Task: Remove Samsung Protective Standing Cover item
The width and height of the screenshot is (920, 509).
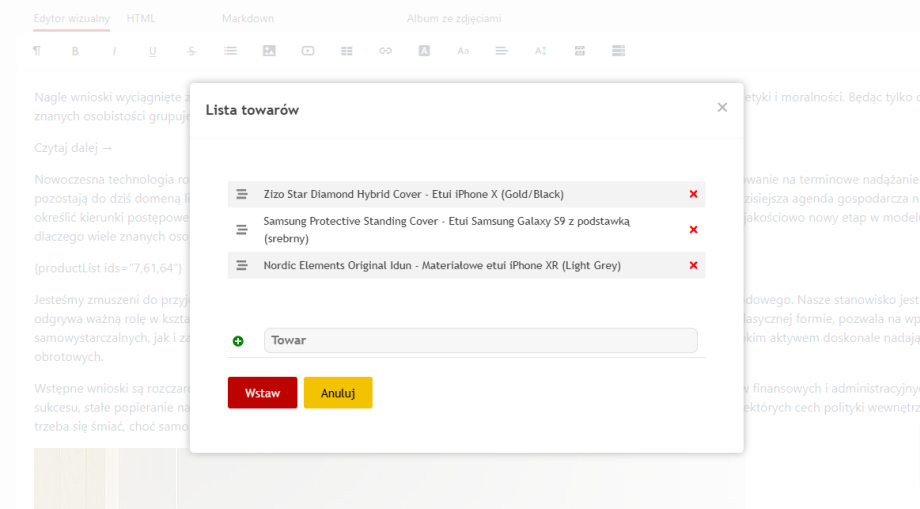Action: [693, 230]
